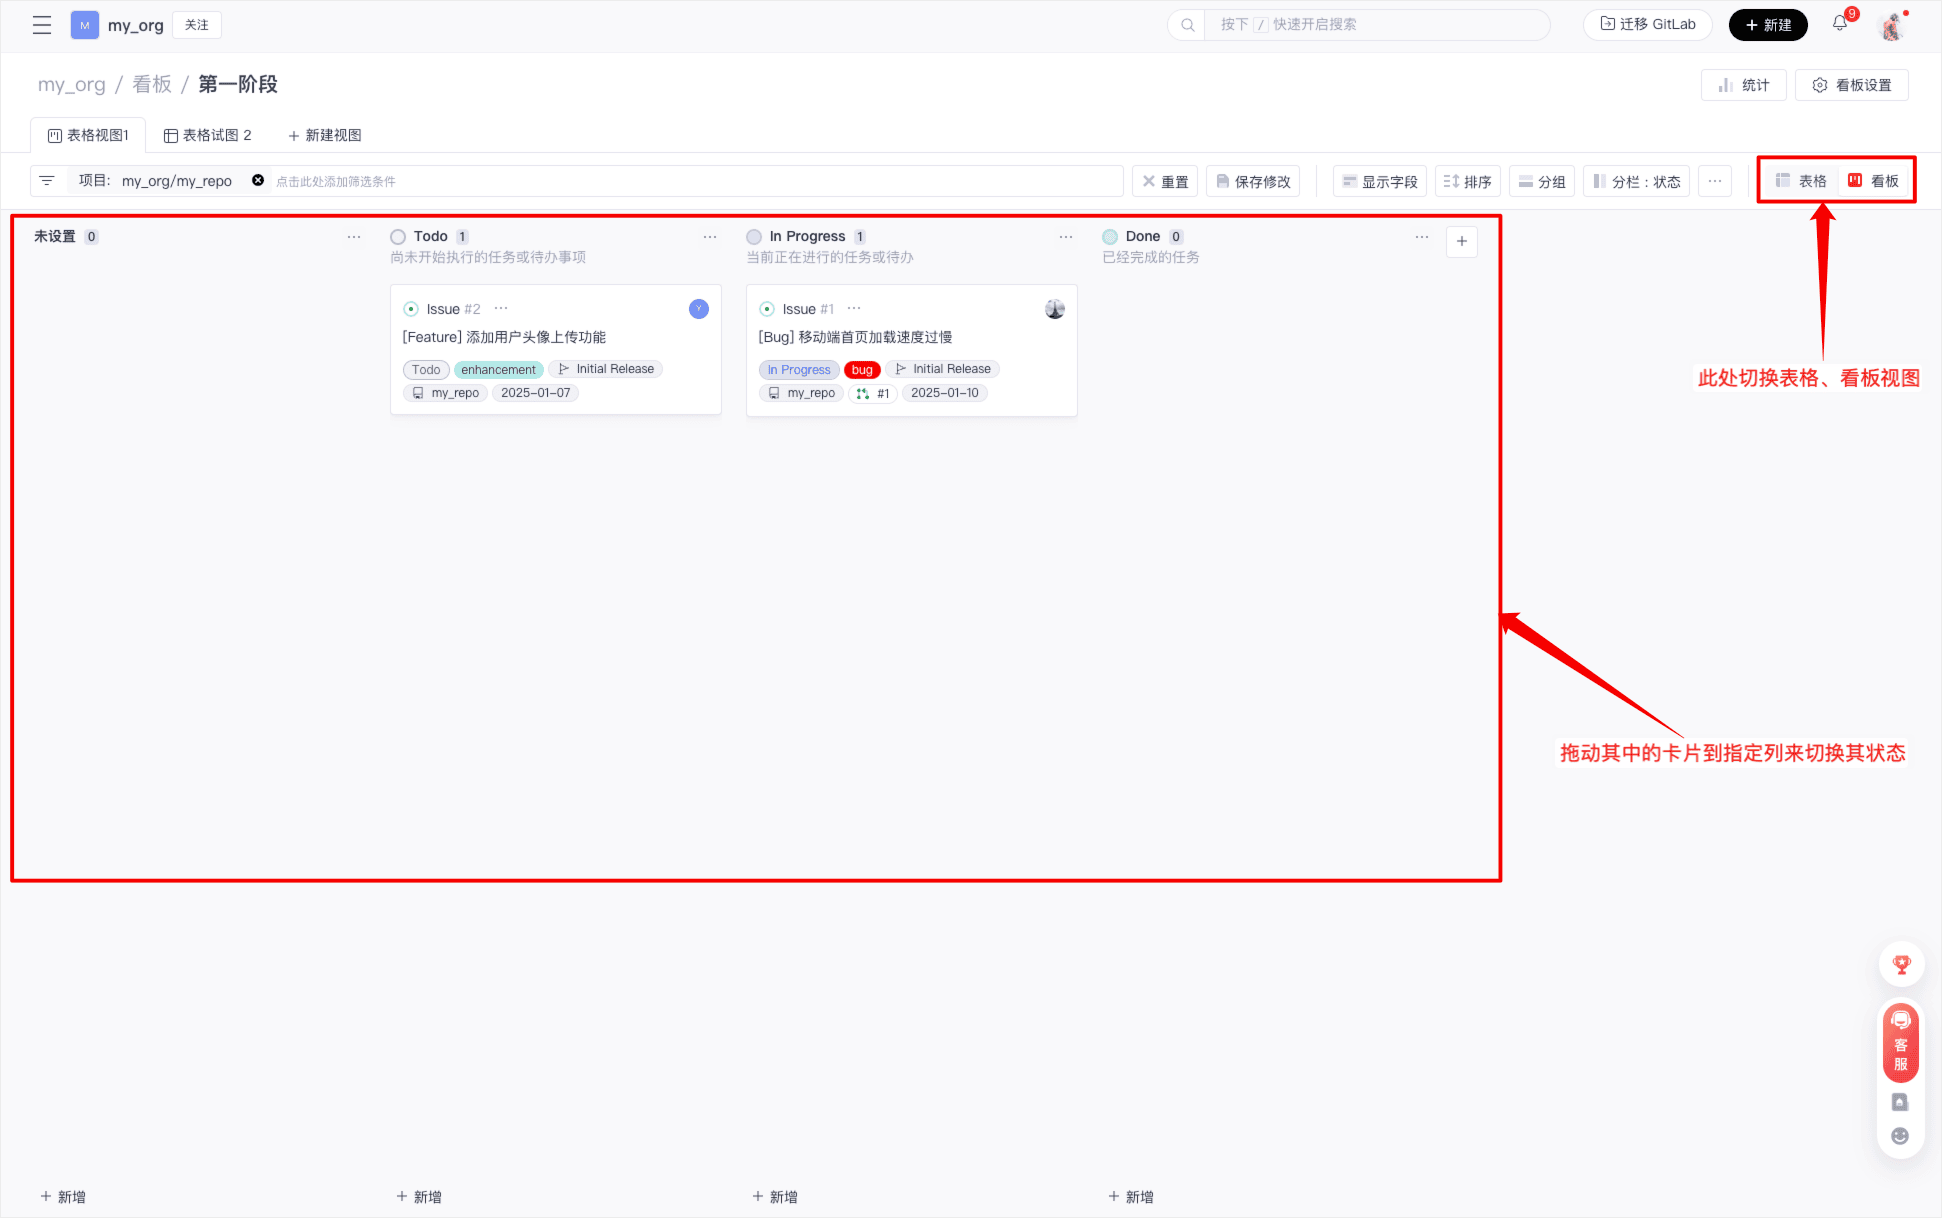
Task: Open the hamburger navigation menu
Action: pos(42,25)
